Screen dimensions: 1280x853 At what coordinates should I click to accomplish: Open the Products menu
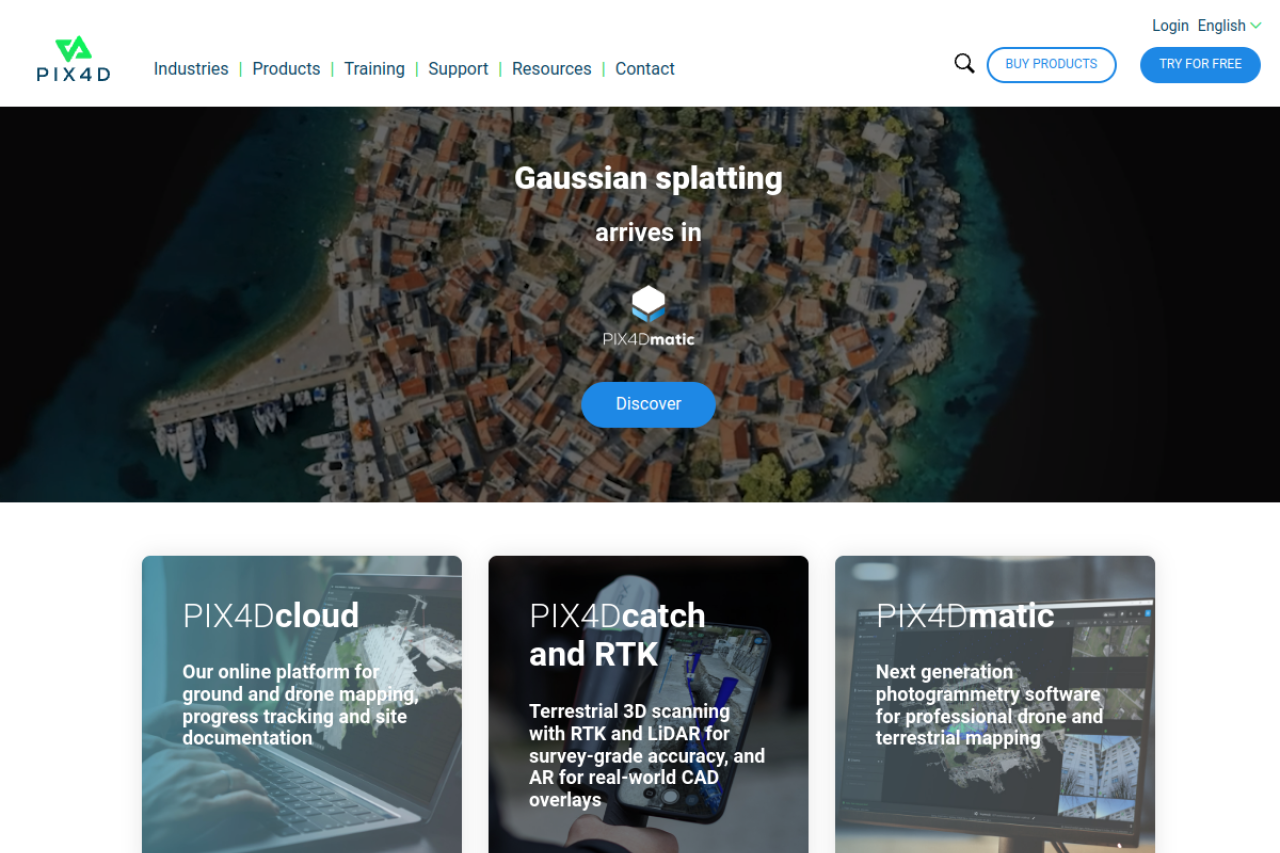286,69
